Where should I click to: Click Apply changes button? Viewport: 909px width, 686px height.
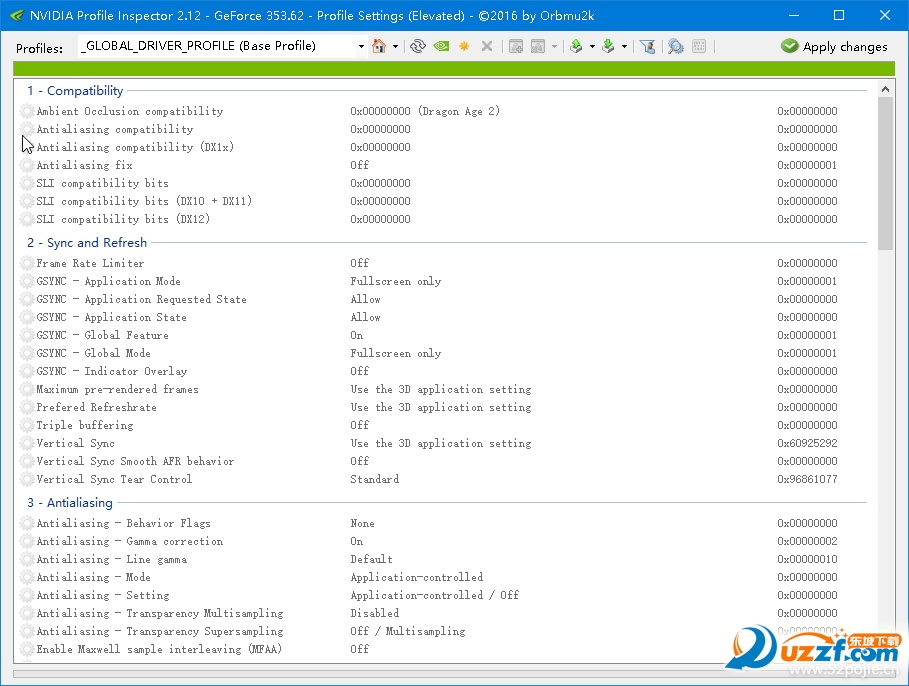(x=834, y=46)
